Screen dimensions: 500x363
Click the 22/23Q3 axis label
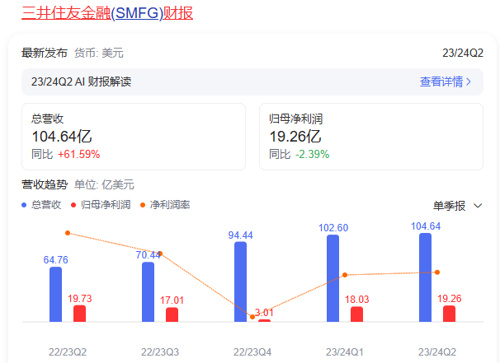[x=160, y=352]
